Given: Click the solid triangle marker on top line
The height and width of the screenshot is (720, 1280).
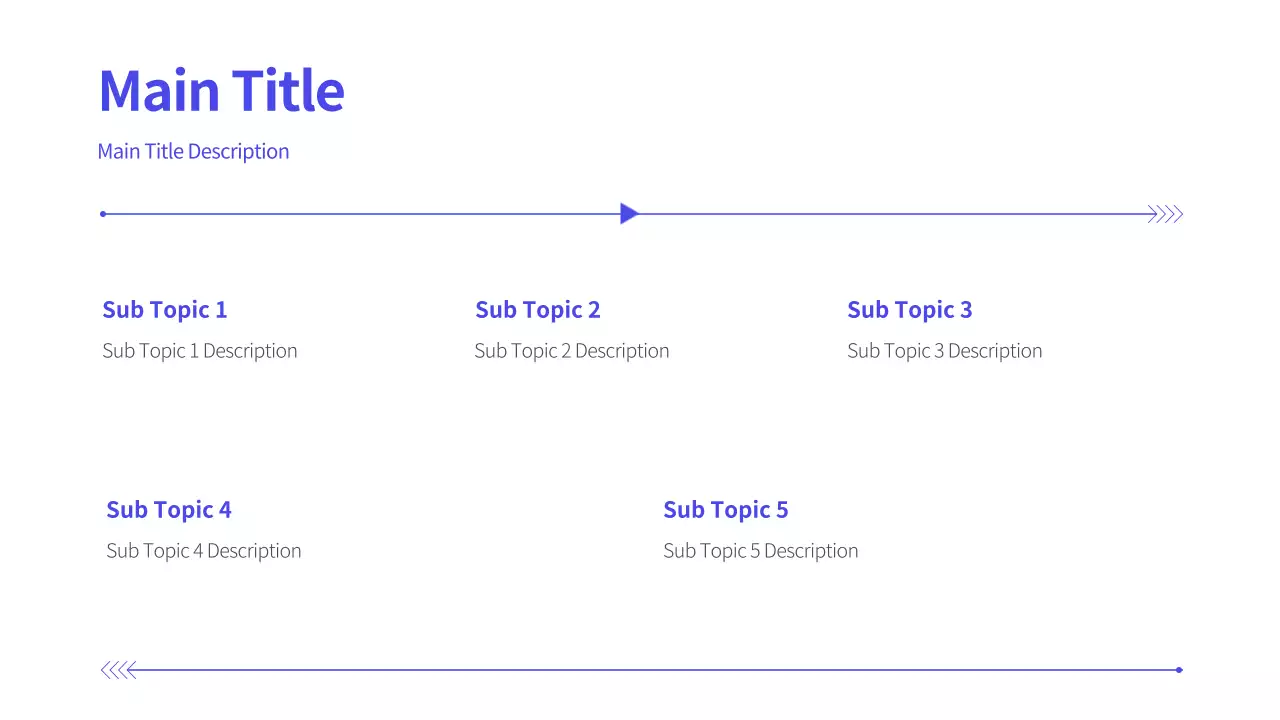Looking at the screenshot, I should point(628,213).
